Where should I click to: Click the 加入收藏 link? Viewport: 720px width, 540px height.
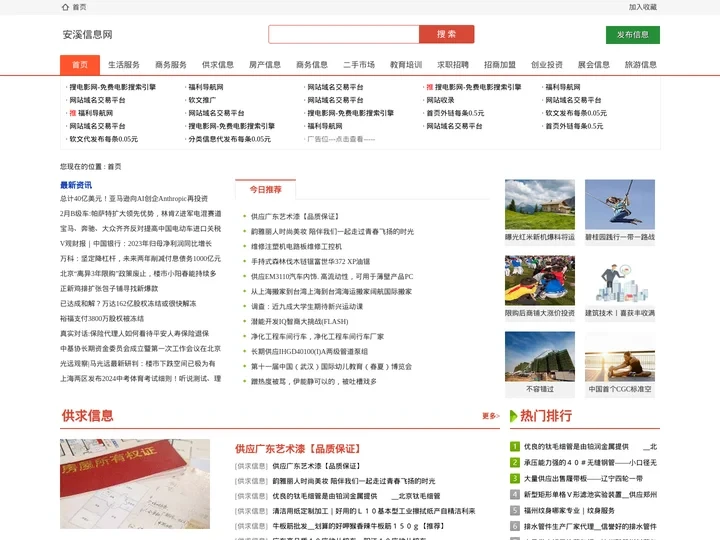642,7
